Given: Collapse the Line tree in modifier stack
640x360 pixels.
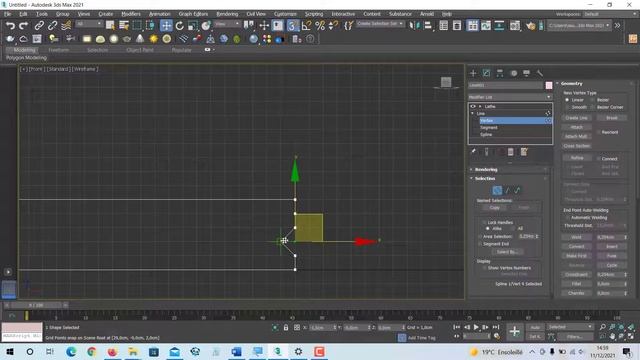Looking at the screenshot, I should (473, 113).
